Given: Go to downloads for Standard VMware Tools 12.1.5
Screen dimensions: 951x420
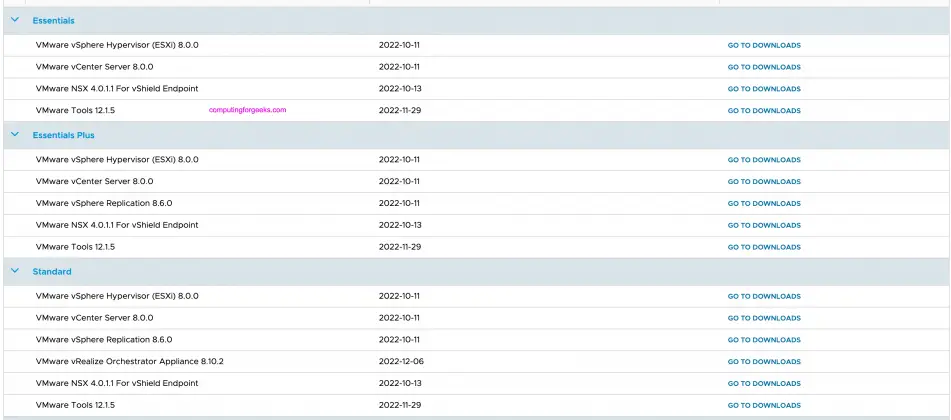Looking at the screenshot, I should click(x=763, y=406).
